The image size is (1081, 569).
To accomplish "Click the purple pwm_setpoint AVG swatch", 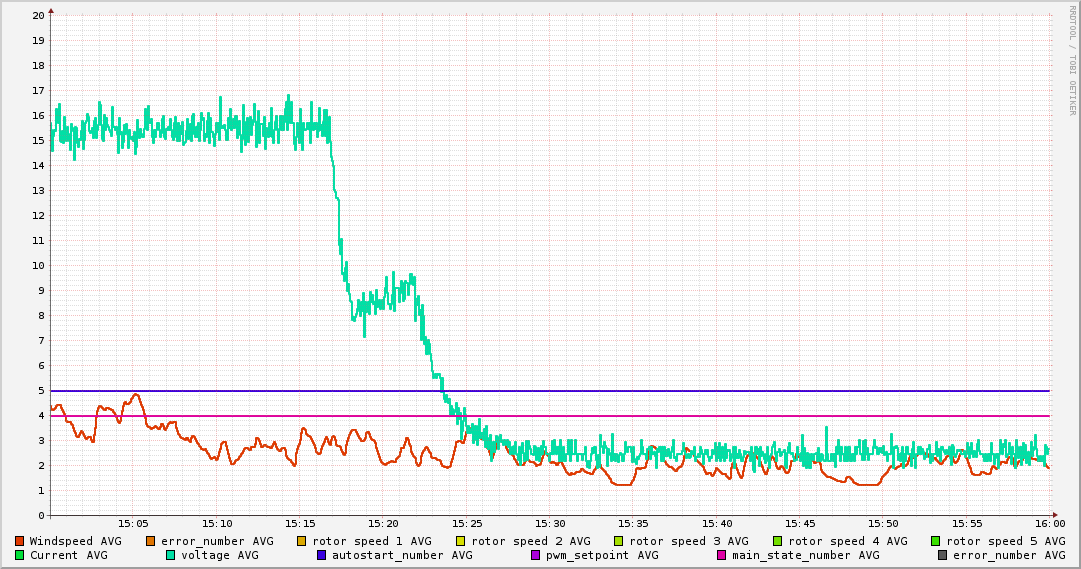I will (536, 555).
